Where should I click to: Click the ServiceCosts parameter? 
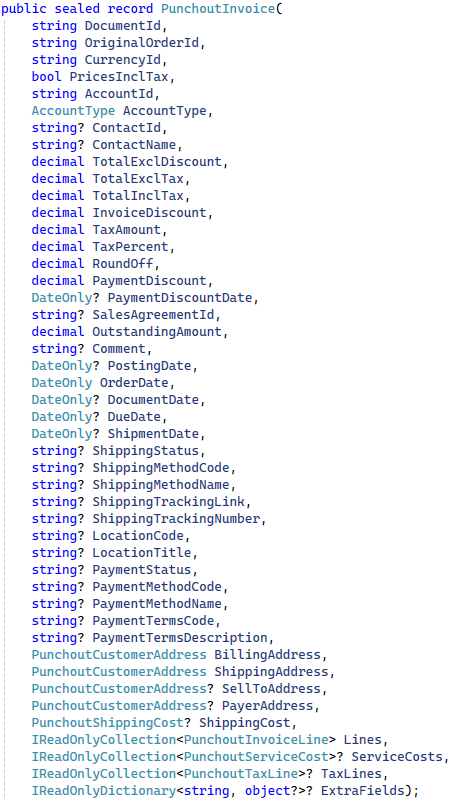pos(397,756)
